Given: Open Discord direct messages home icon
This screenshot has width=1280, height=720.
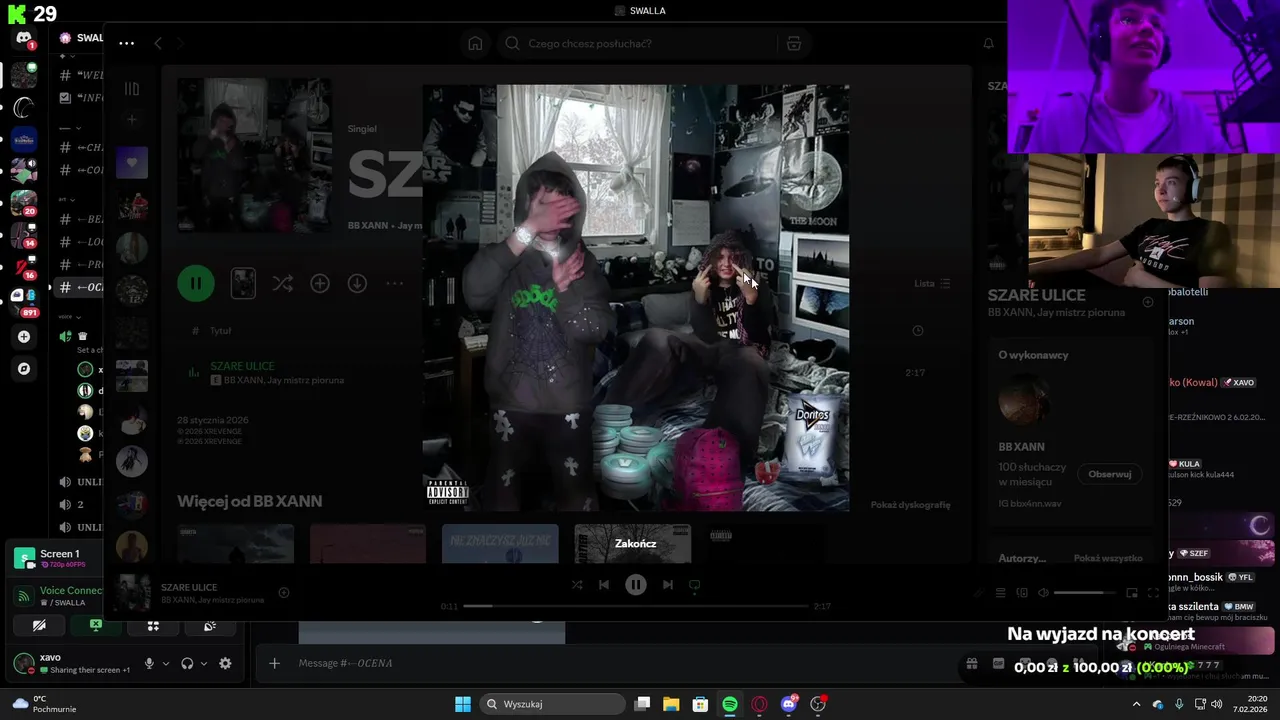Looking at the screenshot, I should tap(24, 38).
